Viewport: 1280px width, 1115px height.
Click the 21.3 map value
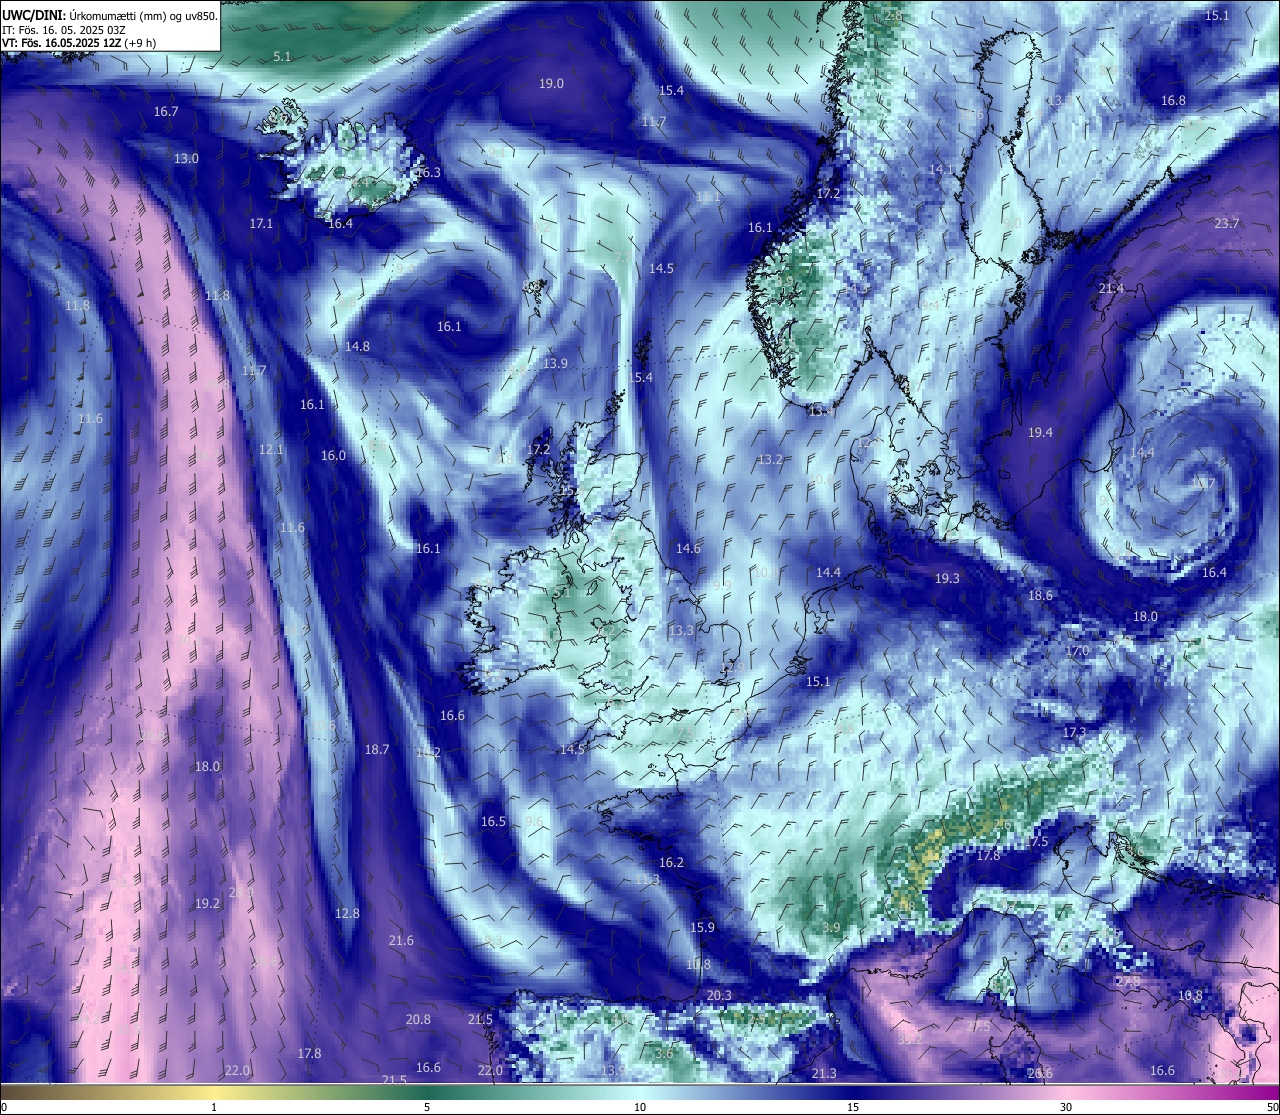pos(823,1074)
